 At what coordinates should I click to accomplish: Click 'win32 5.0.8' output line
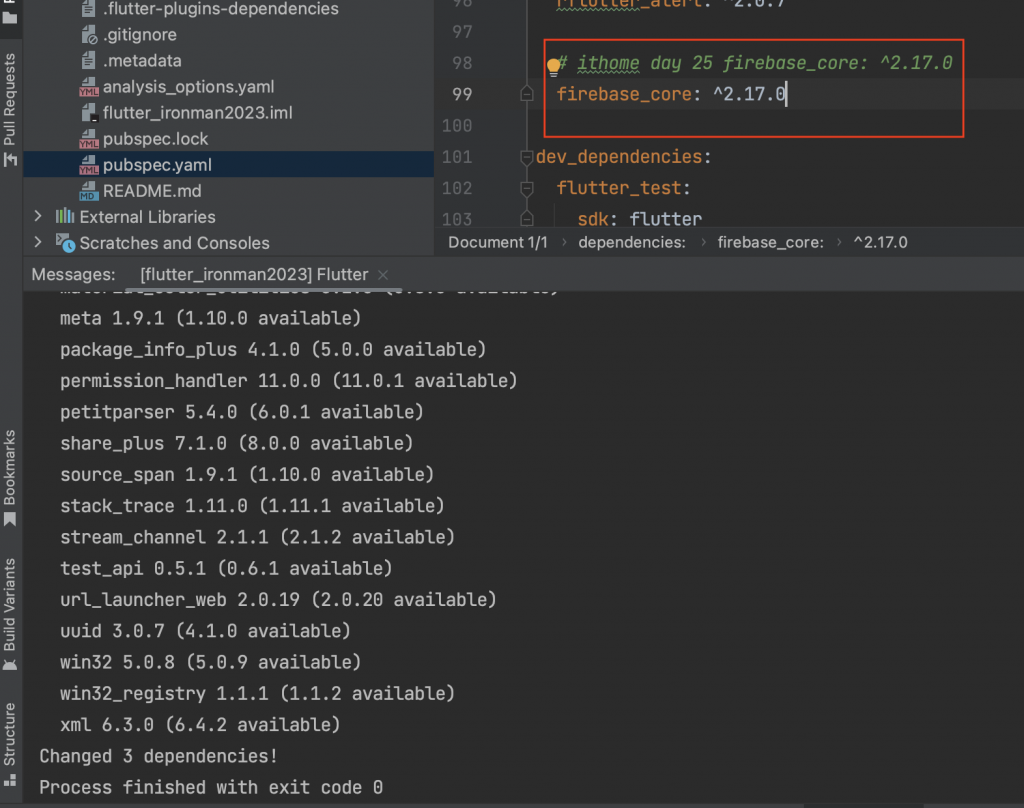pyautogui.click(x=210, y=663)
